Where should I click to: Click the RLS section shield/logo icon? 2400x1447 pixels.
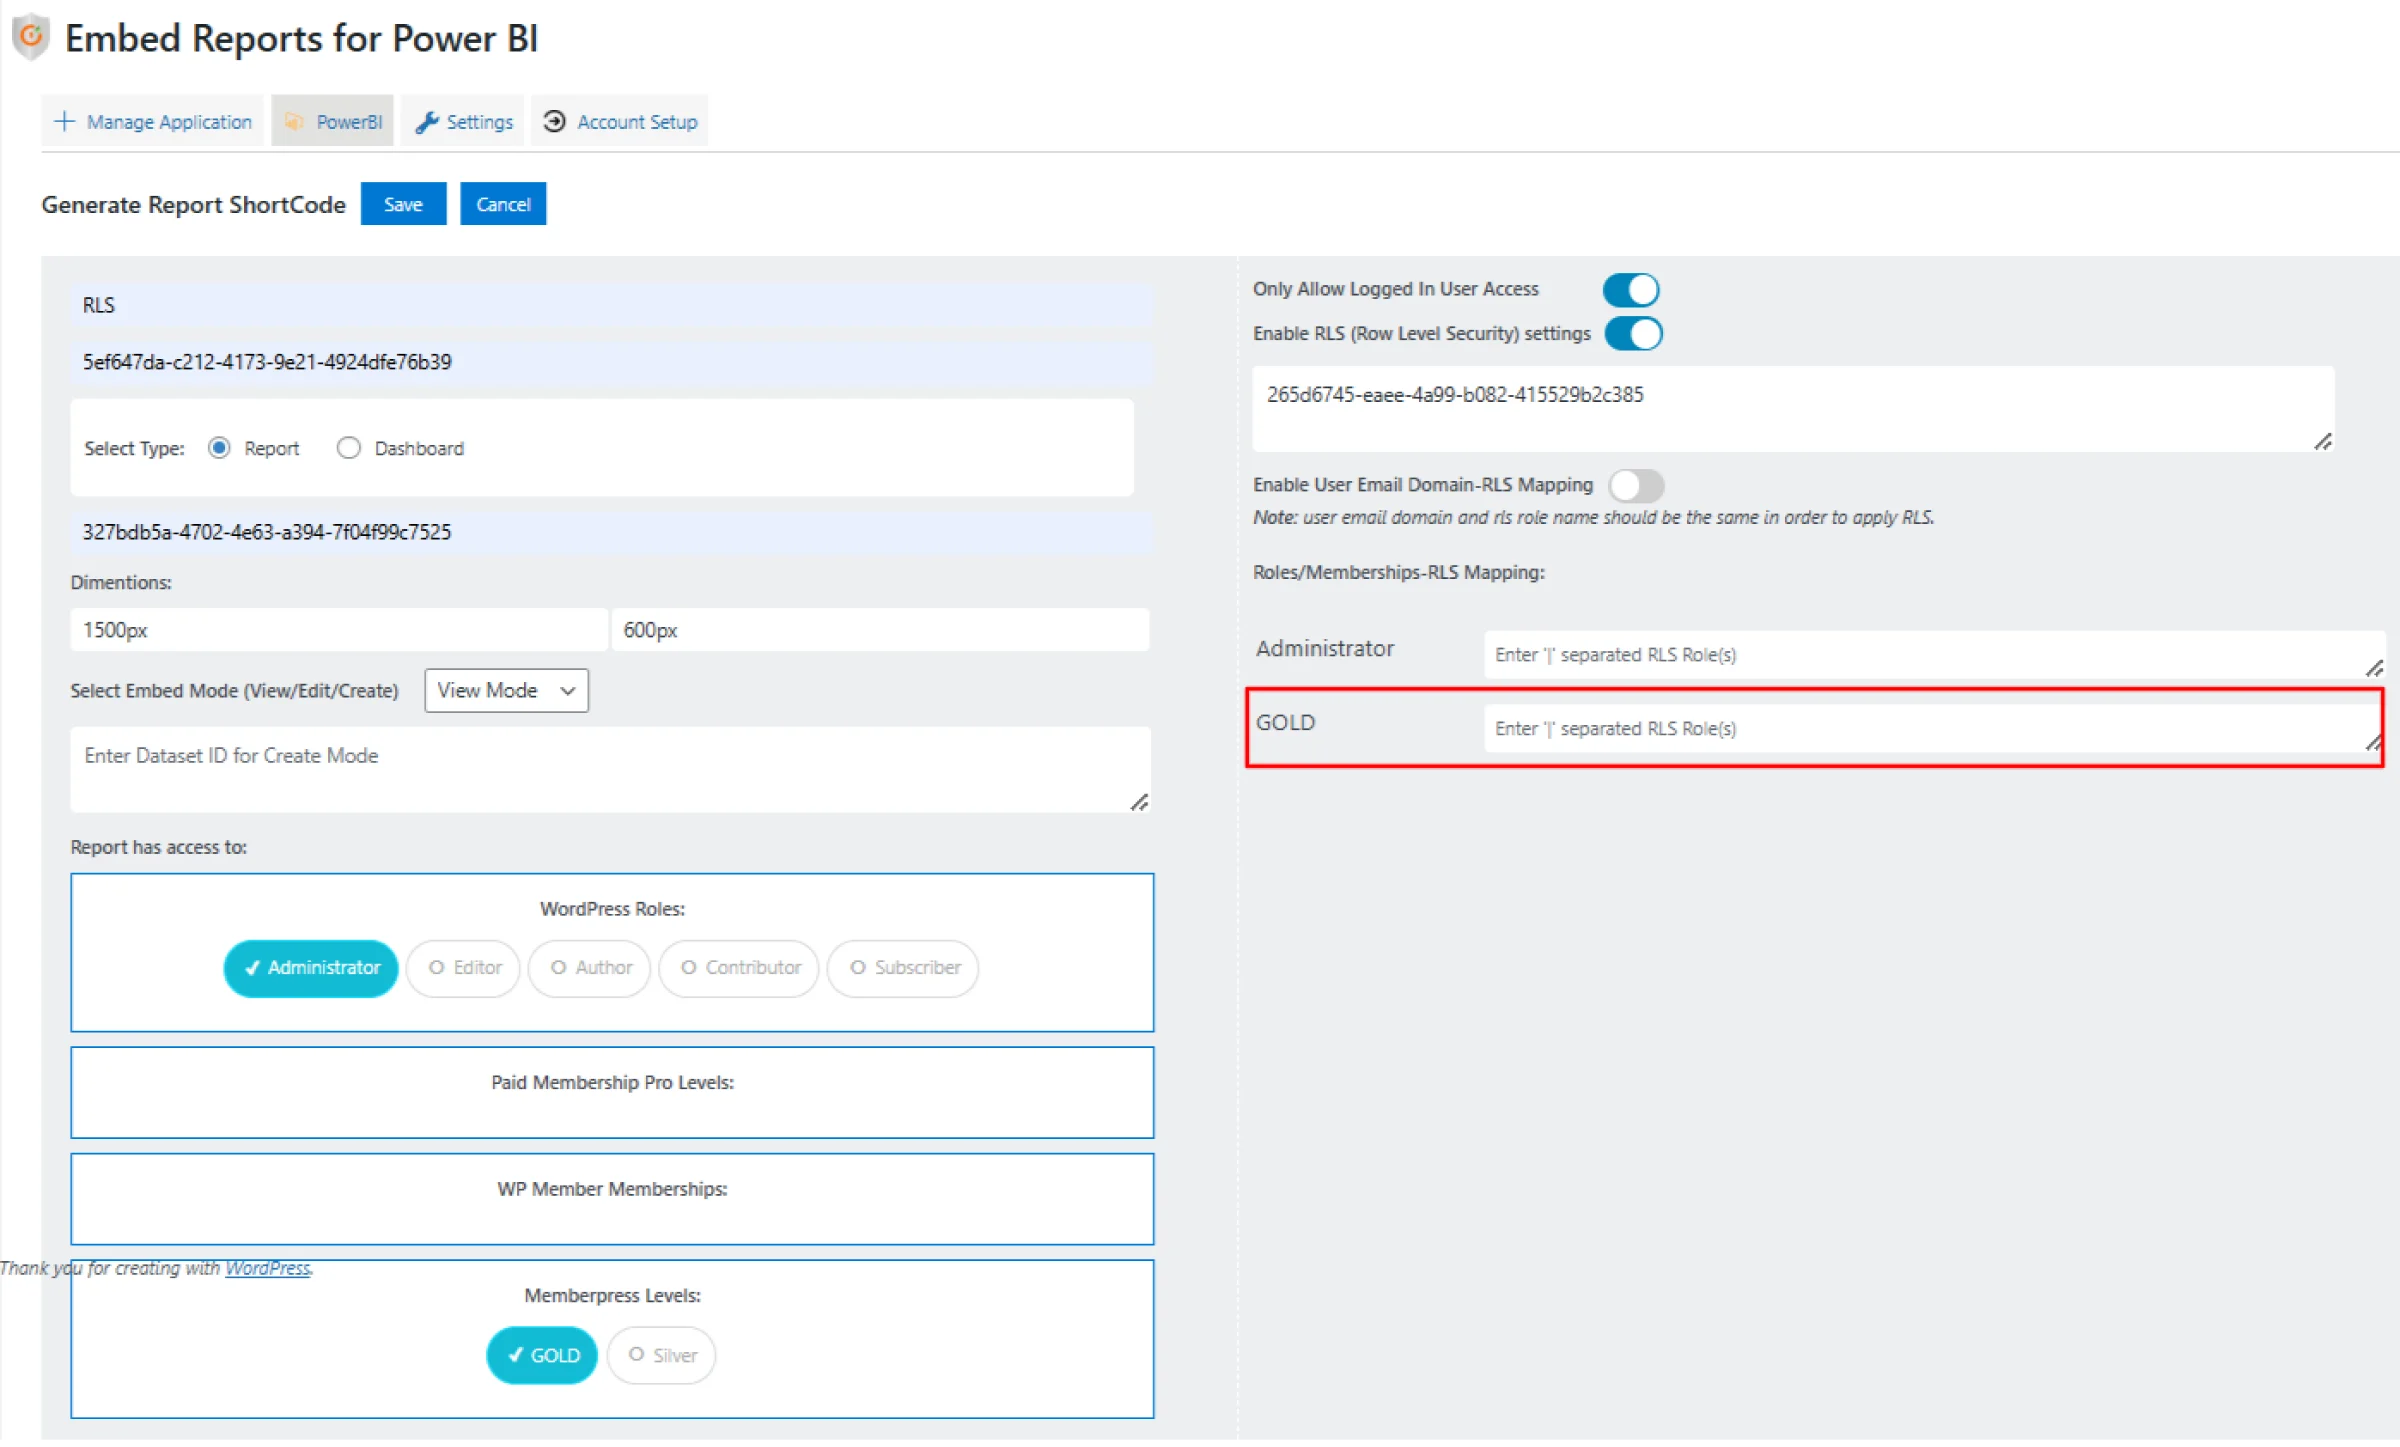[29, 33]
